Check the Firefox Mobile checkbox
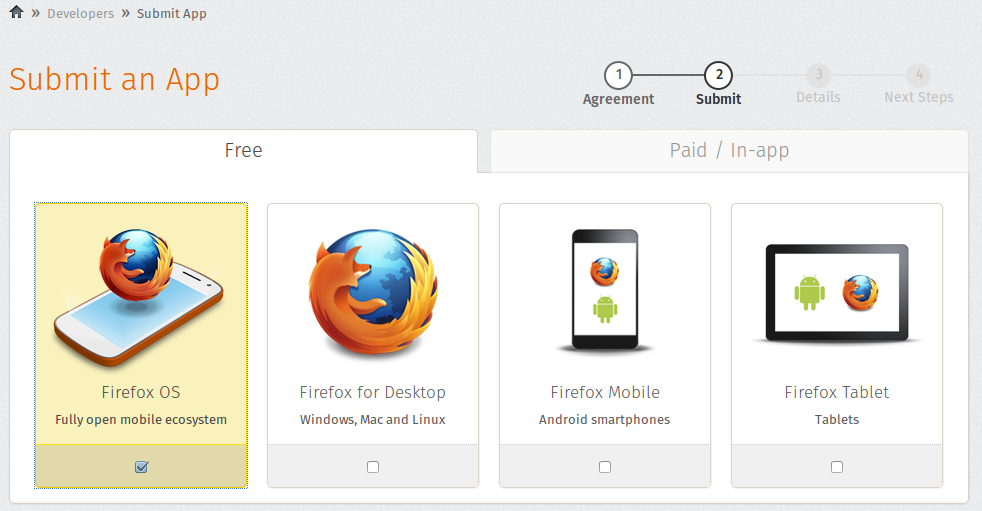This screenshot has height=511, width=982. (605, 467)
